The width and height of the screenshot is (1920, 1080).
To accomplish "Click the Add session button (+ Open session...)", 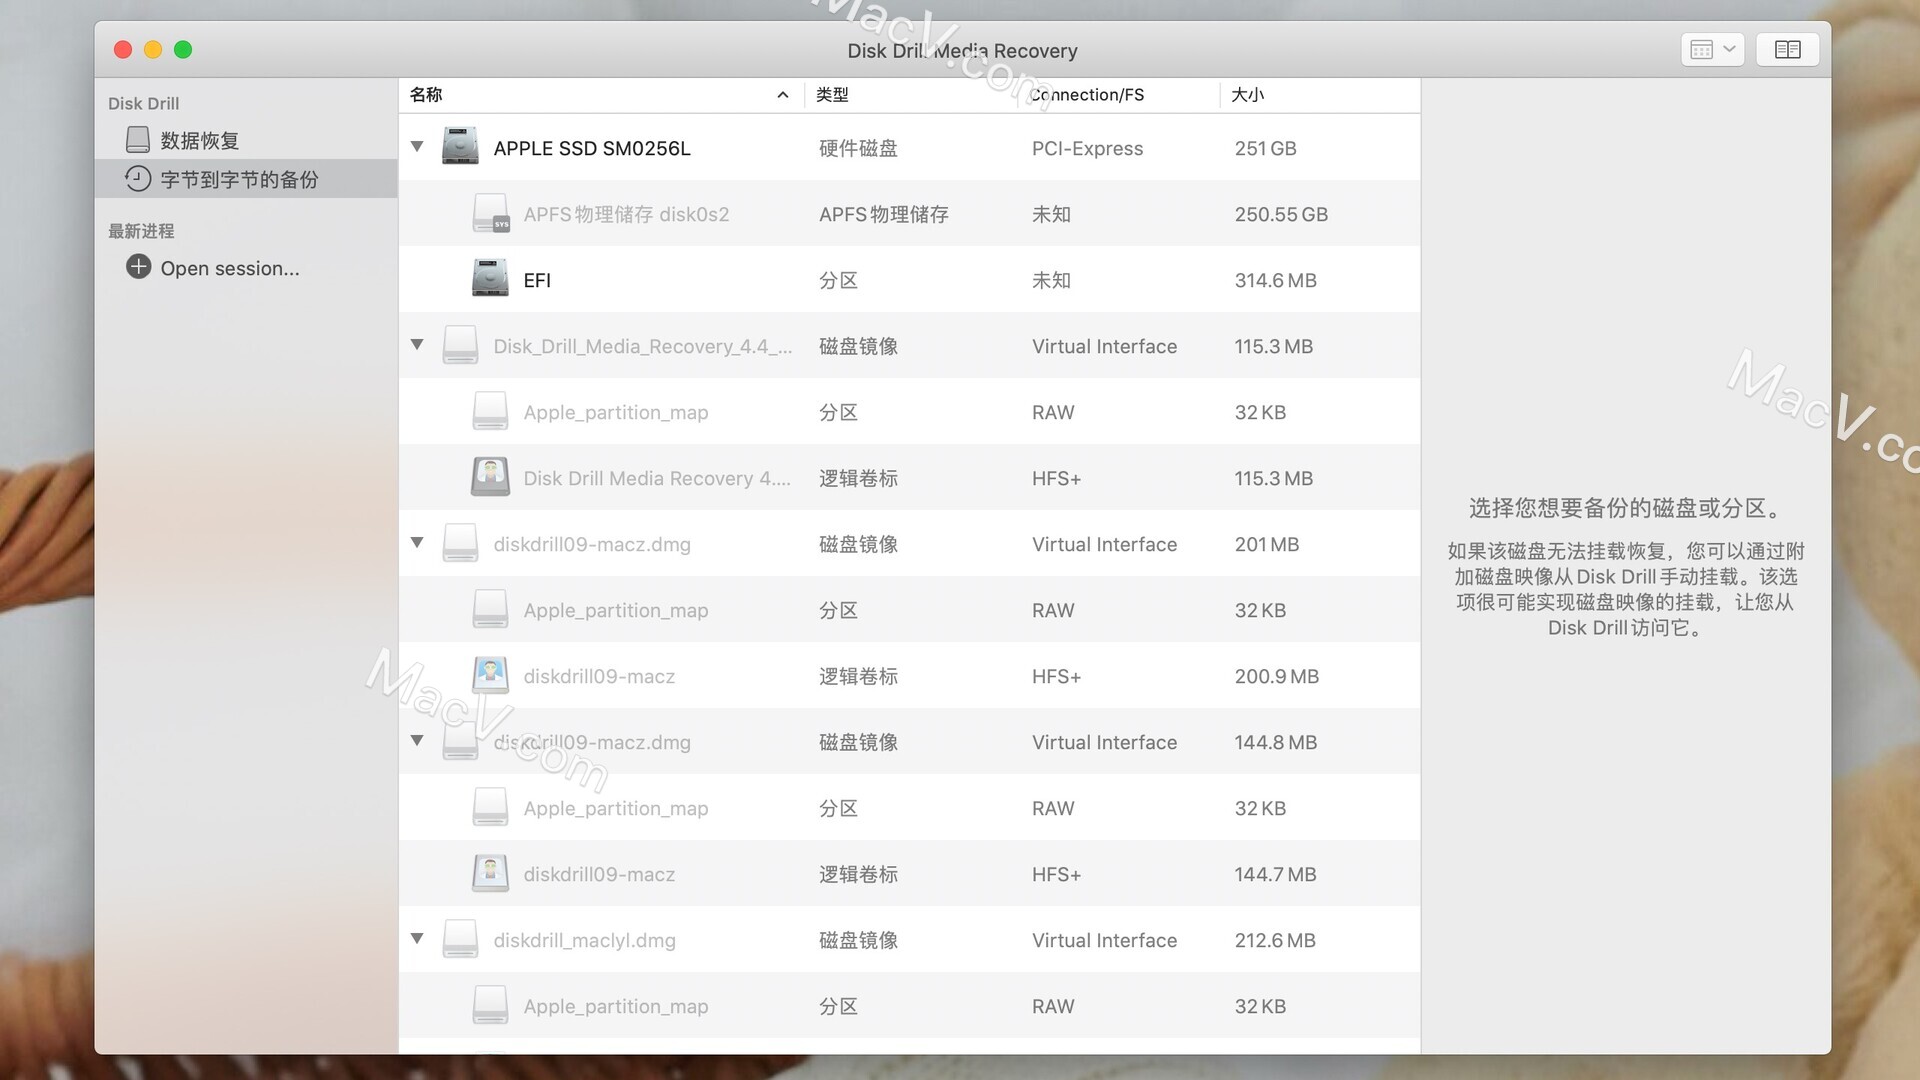I will [214, 268].
